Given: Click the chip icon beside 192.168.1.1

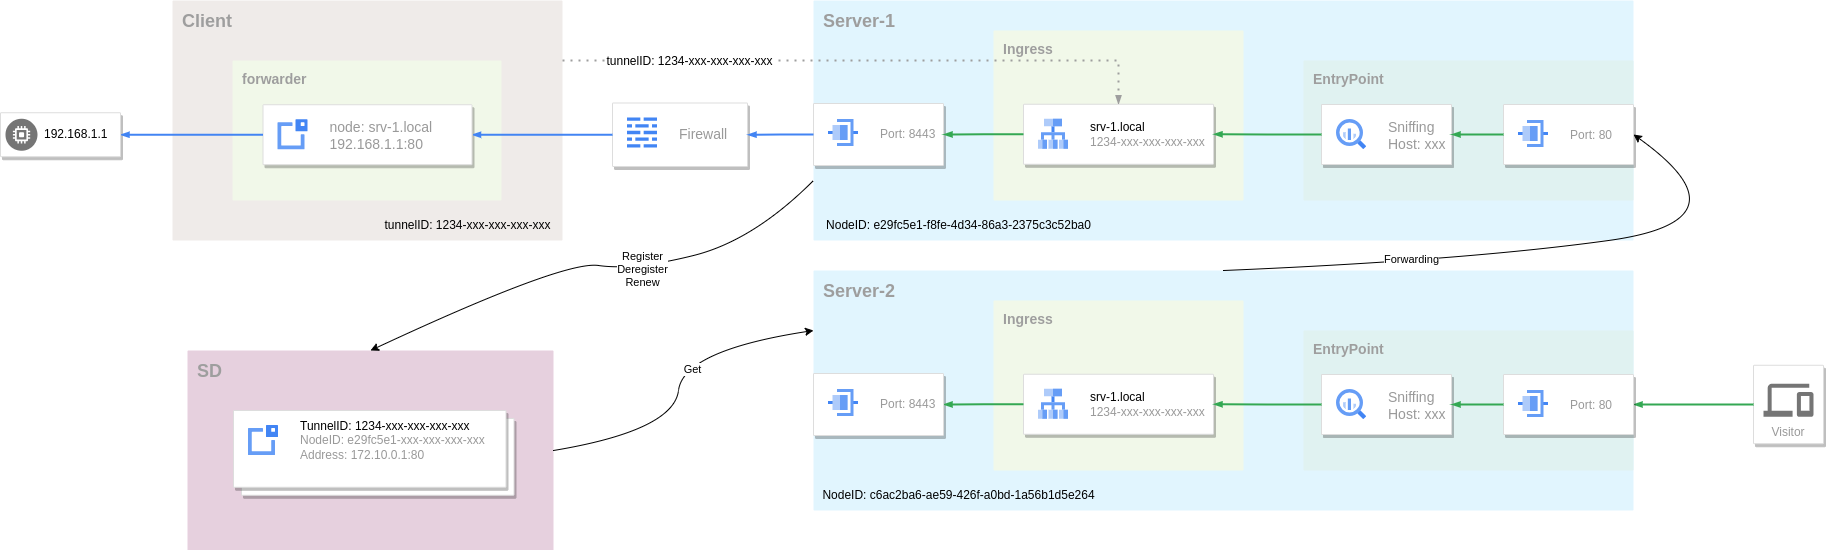Looking at the screenshot, I should 21,134.
